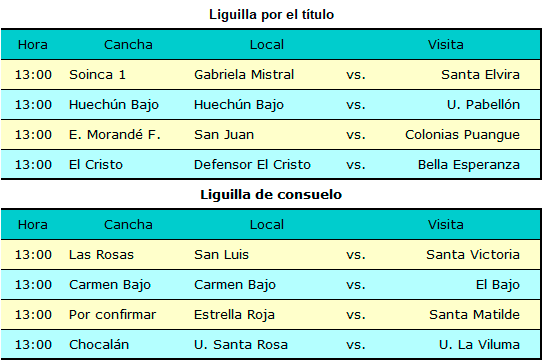542x360 pixels.
Task: Select U. Pabellón visiting team
Action: pos(483,105)
